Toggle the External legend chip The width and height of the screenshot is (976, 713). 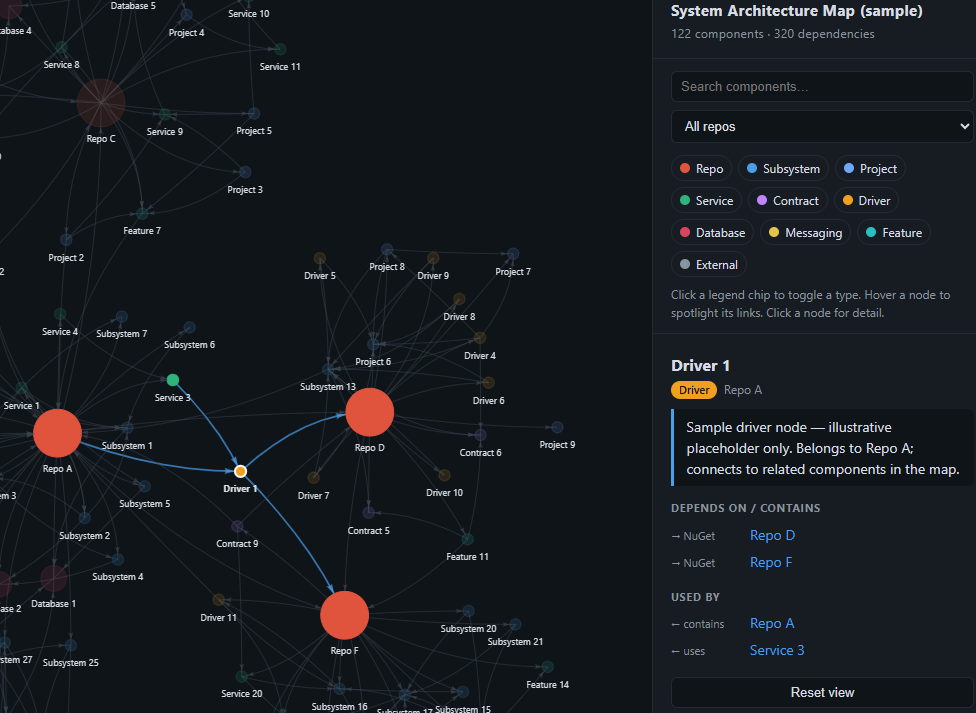coord(708,265)
